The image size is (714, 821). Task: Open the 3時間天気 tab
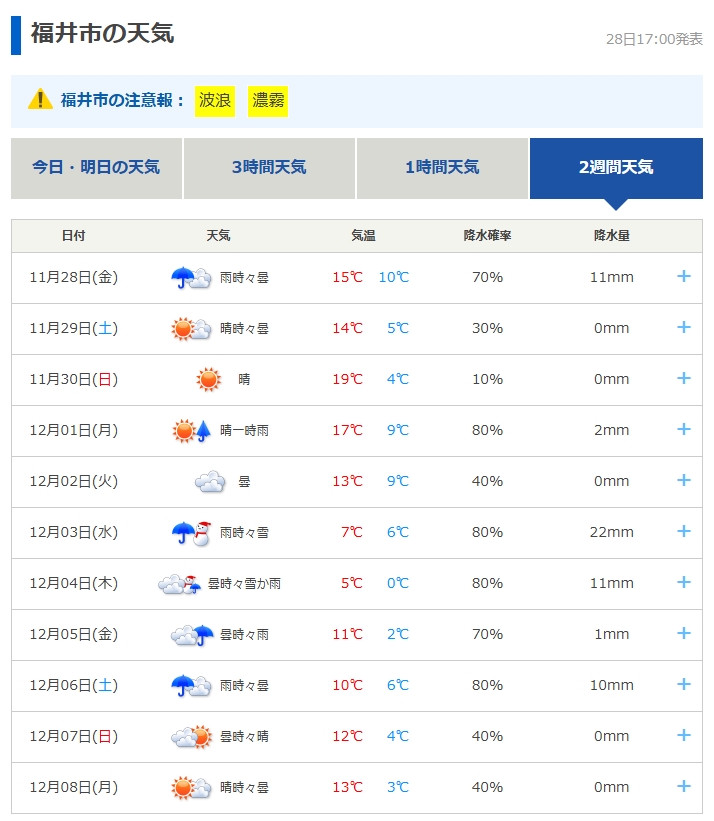coord(269,168)
